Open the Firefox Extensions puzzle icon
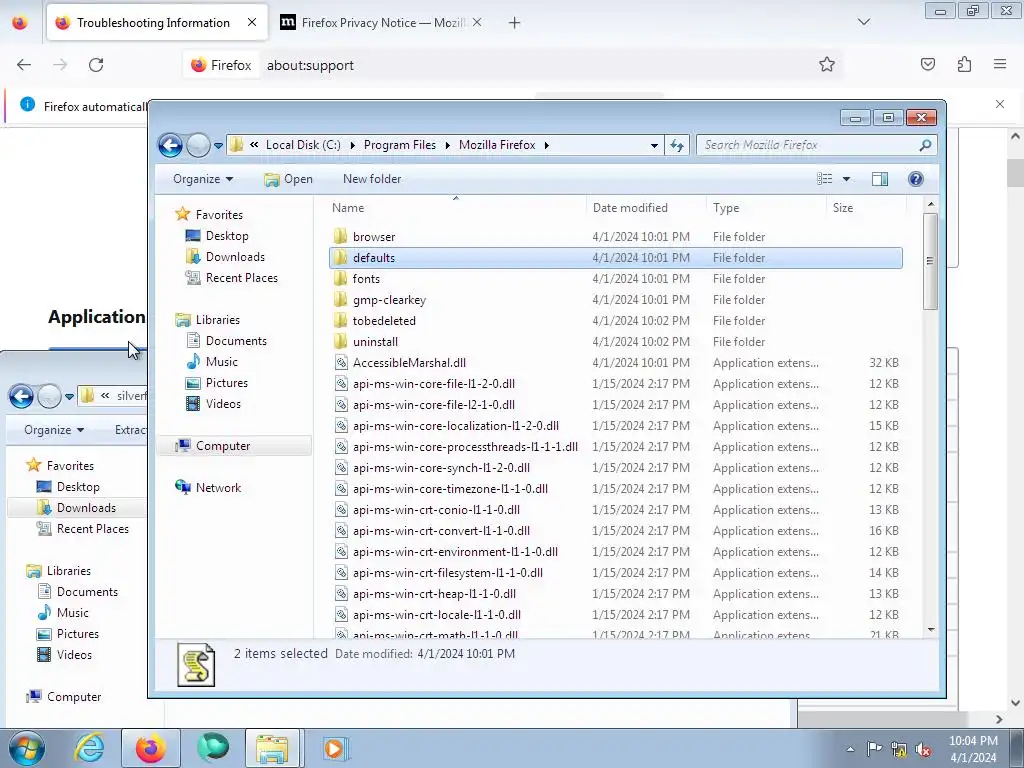This screenshot has height=768, width=1024. click(x=964, y=64)
